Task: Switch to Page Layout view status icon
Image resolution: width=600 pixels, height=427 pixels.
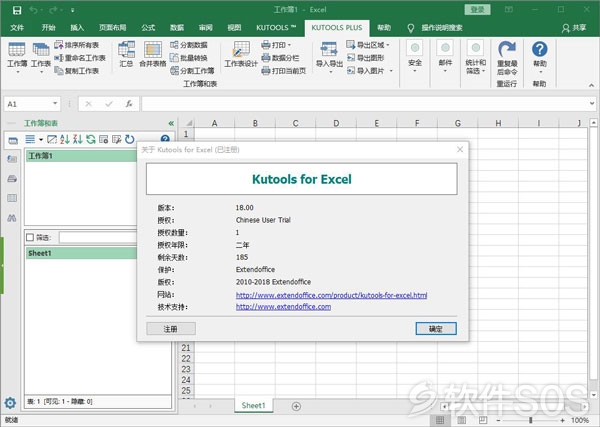Action: coord(461,420)
